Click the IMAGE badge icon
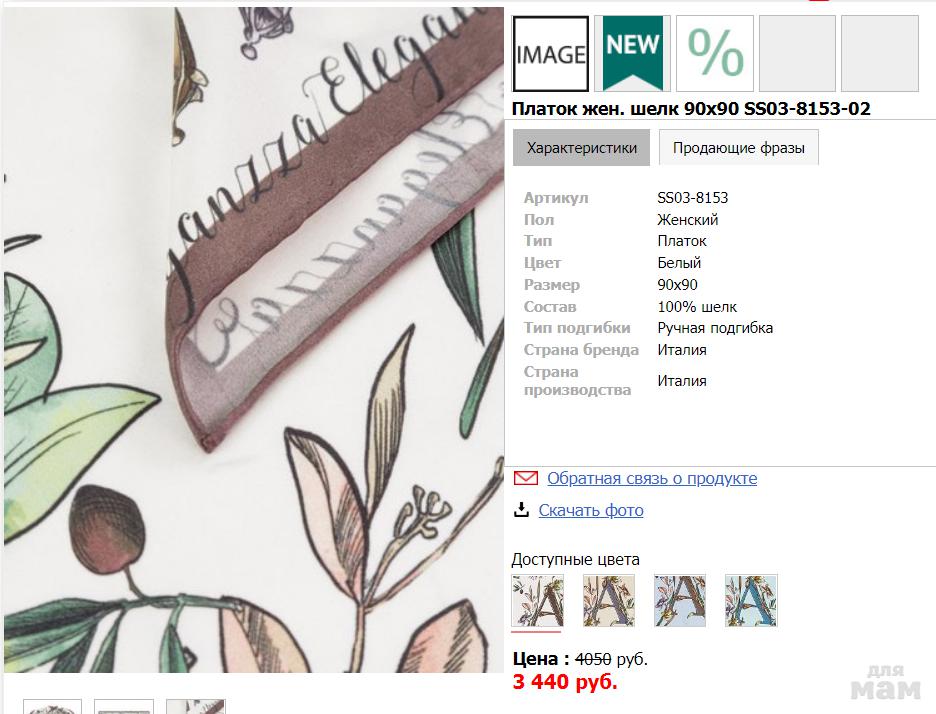Viewport: 936px width, 714px height. tap(550, 54)
